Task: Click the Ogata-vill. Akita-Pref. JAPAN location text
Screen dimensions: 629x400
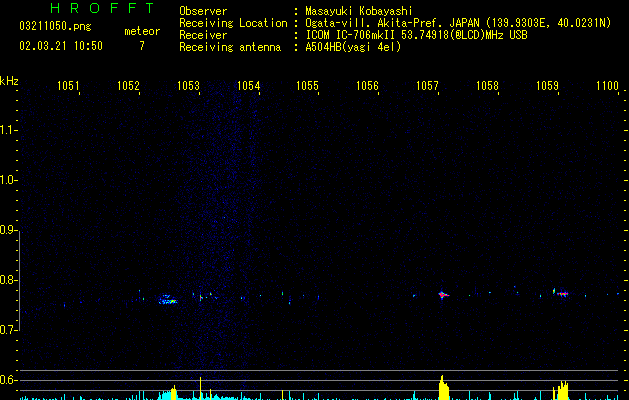Action: click(x=391, y=23)
